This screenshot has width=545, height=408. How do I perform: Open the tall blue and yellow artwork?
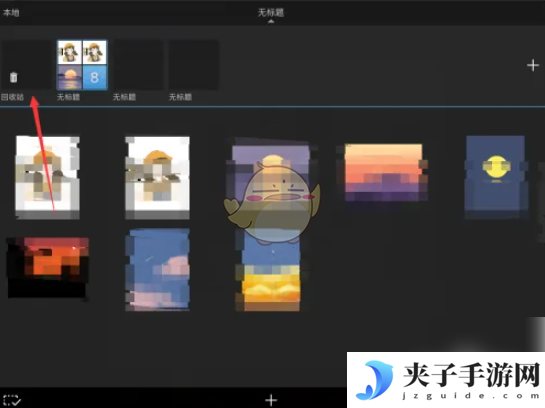coord(271,271)
